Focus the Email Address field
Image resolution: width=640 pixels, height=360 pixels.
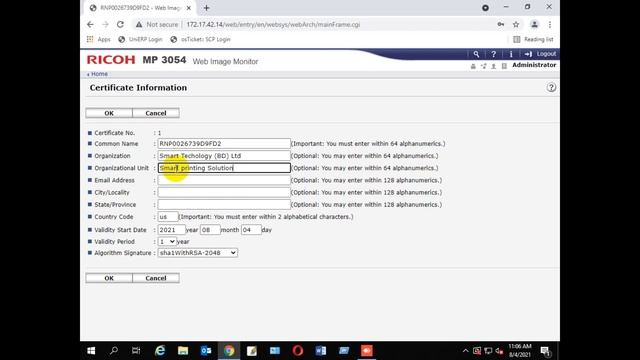click(x=224, y=180)
